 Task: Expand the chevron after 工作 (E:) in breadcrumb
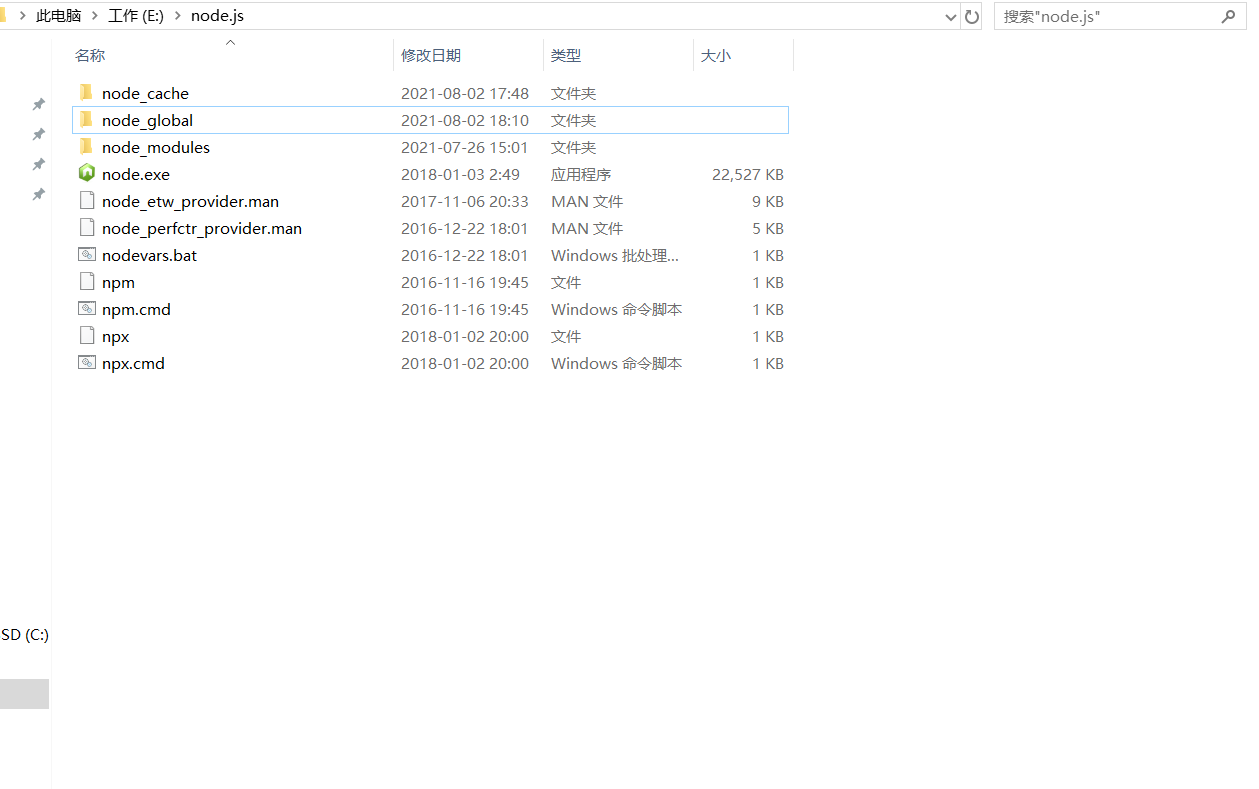[178, 16]
